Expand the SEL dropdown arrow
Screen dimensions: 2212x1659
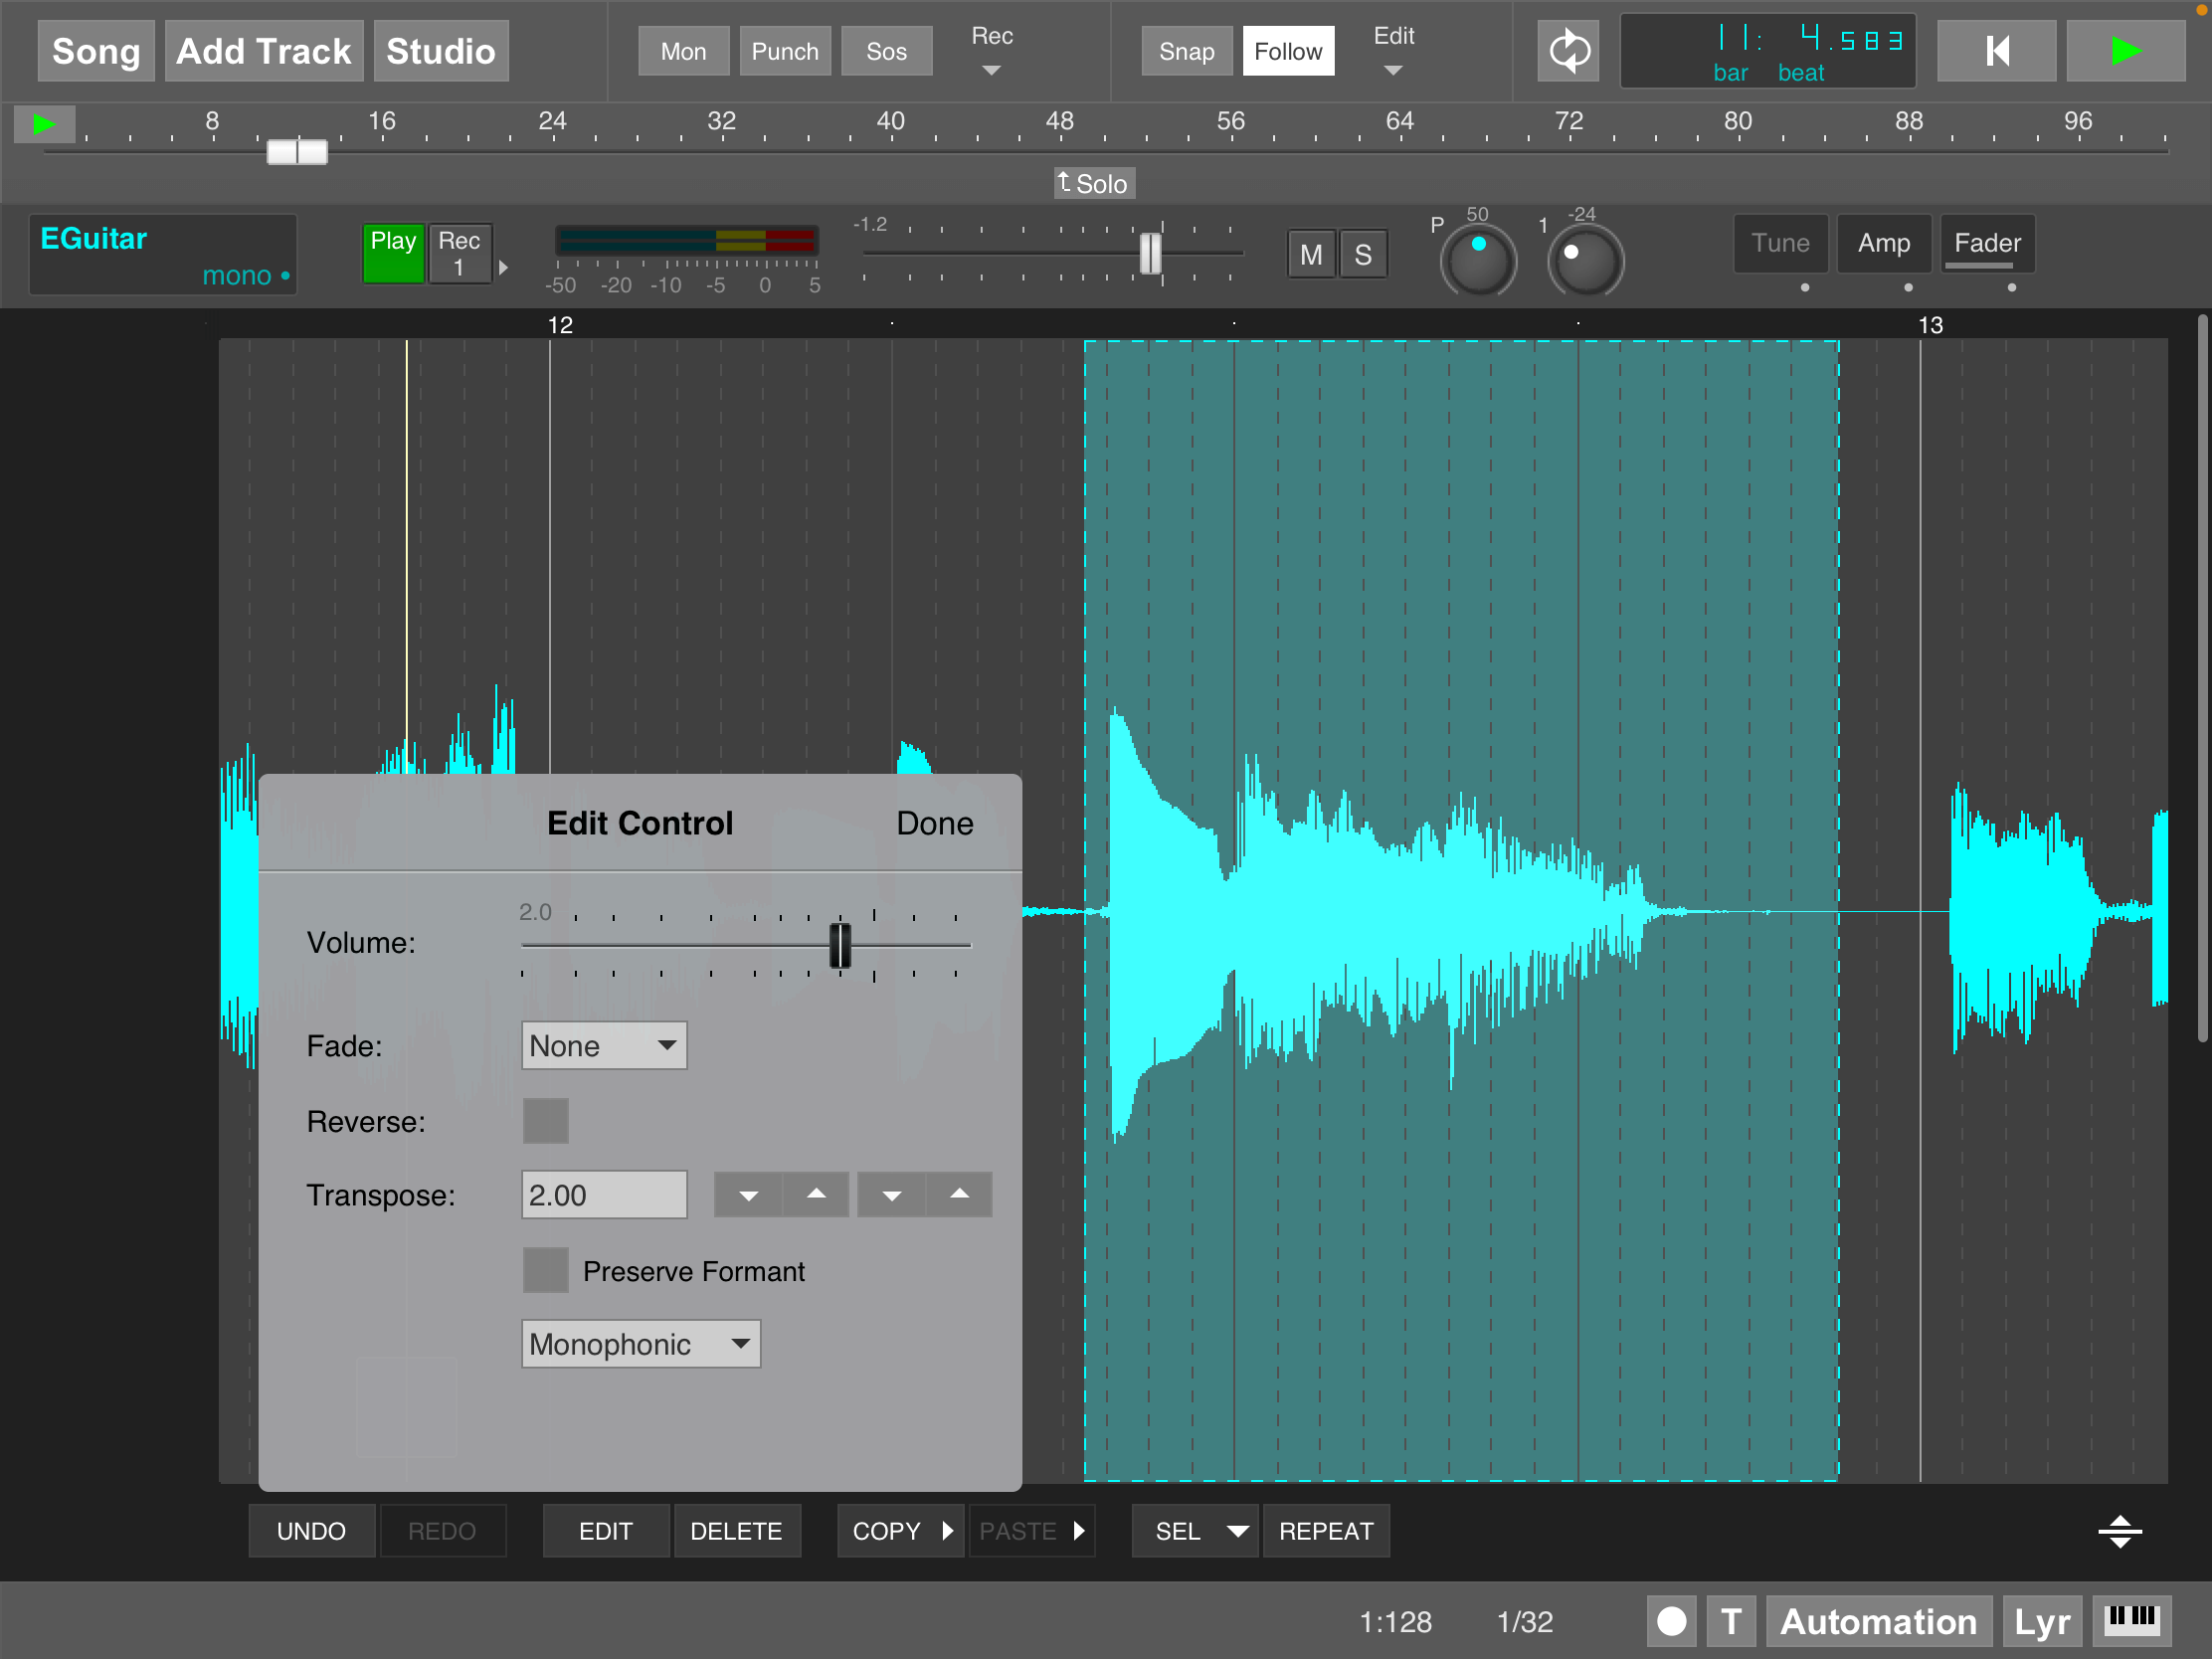coord(1237,1531)
